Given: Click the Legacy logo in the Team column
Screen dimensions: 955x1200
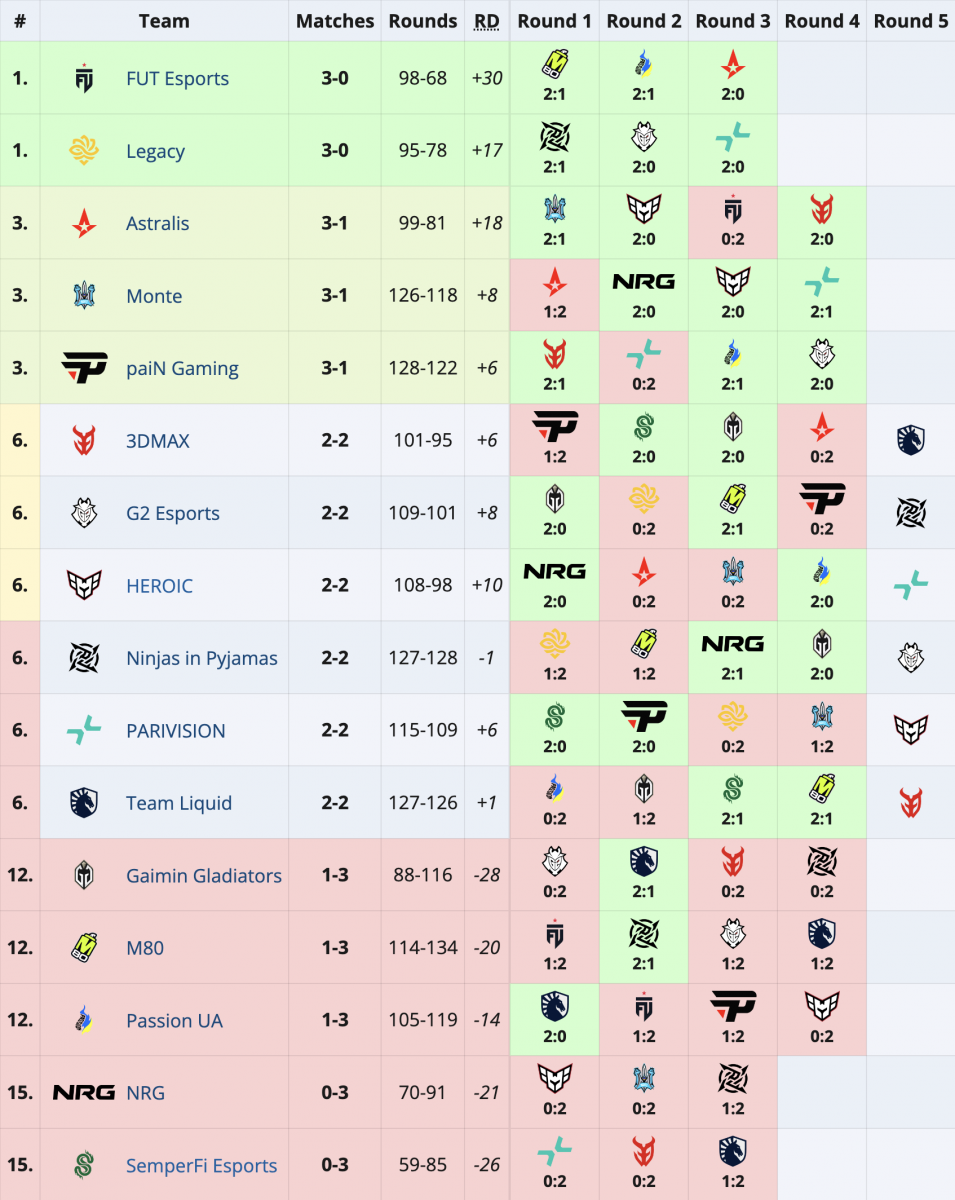Looking at the screenshot, I should (84, 151).
